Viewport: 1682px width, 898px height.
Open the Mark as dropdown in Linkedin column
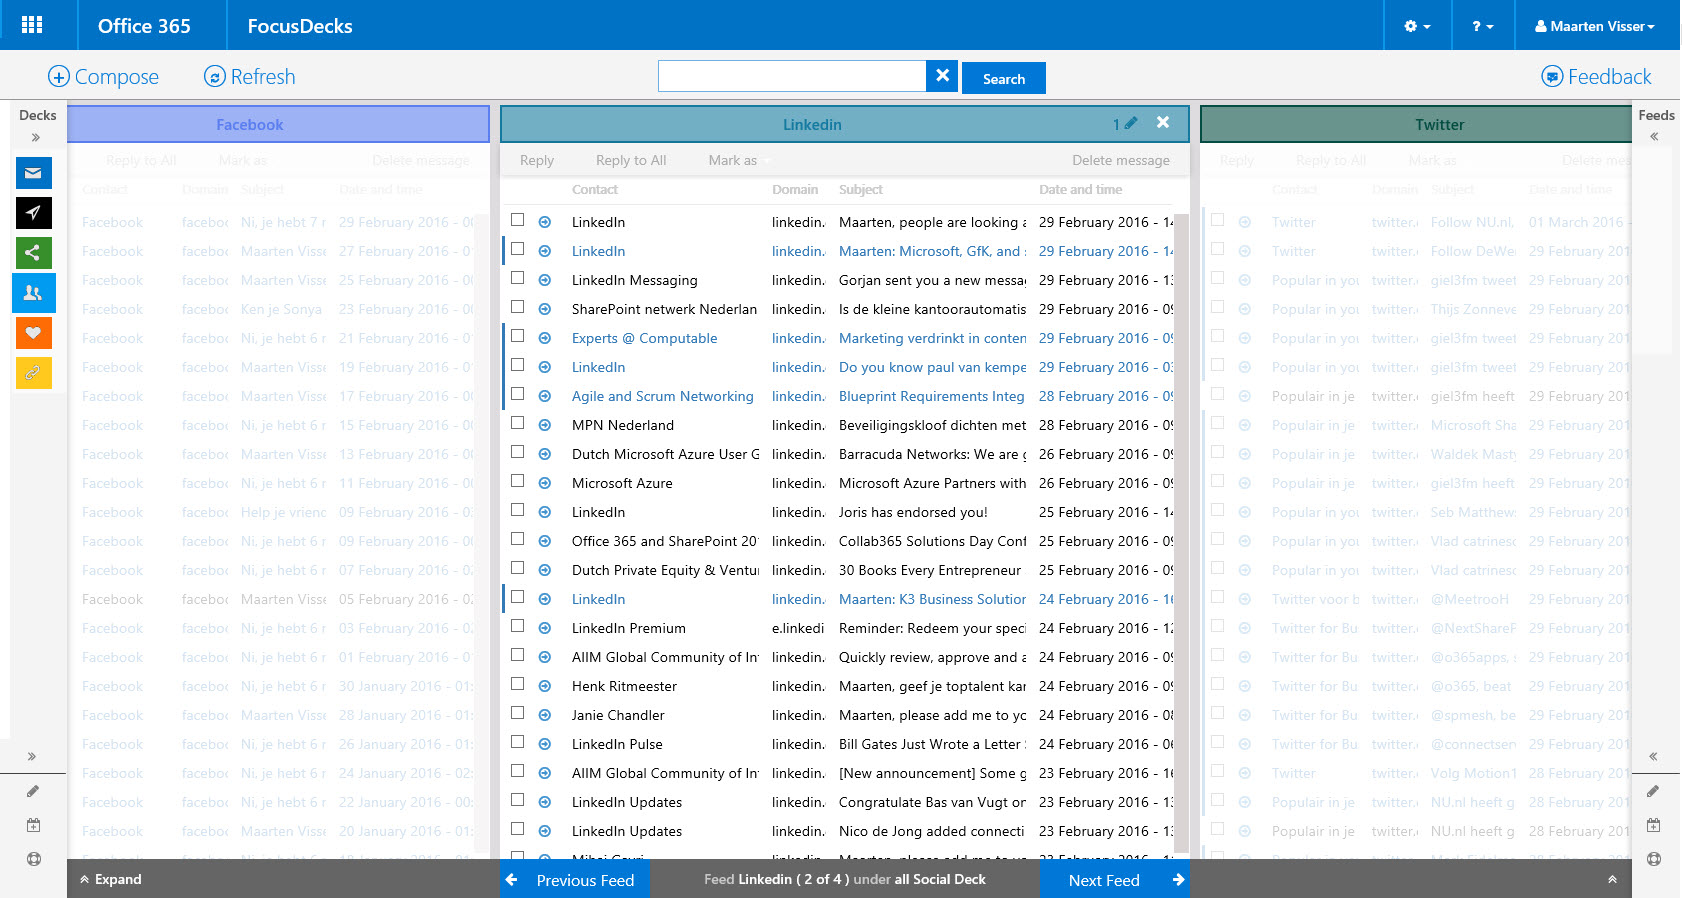(x=739, y=160)
